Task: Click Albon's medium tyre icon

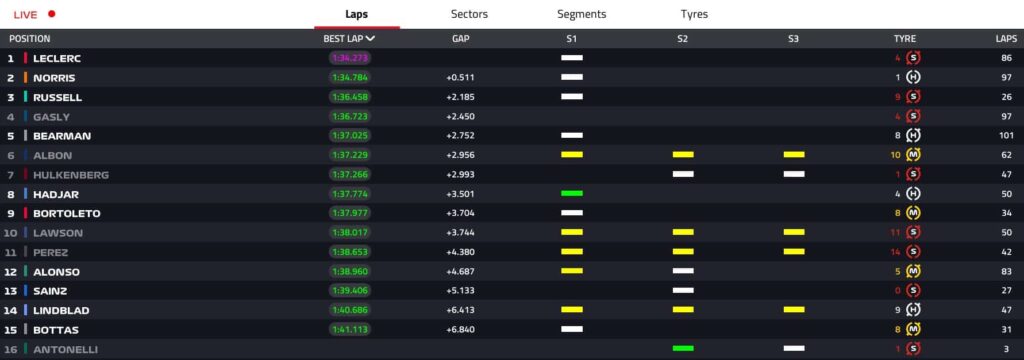Action: click(x=914, y=155)
